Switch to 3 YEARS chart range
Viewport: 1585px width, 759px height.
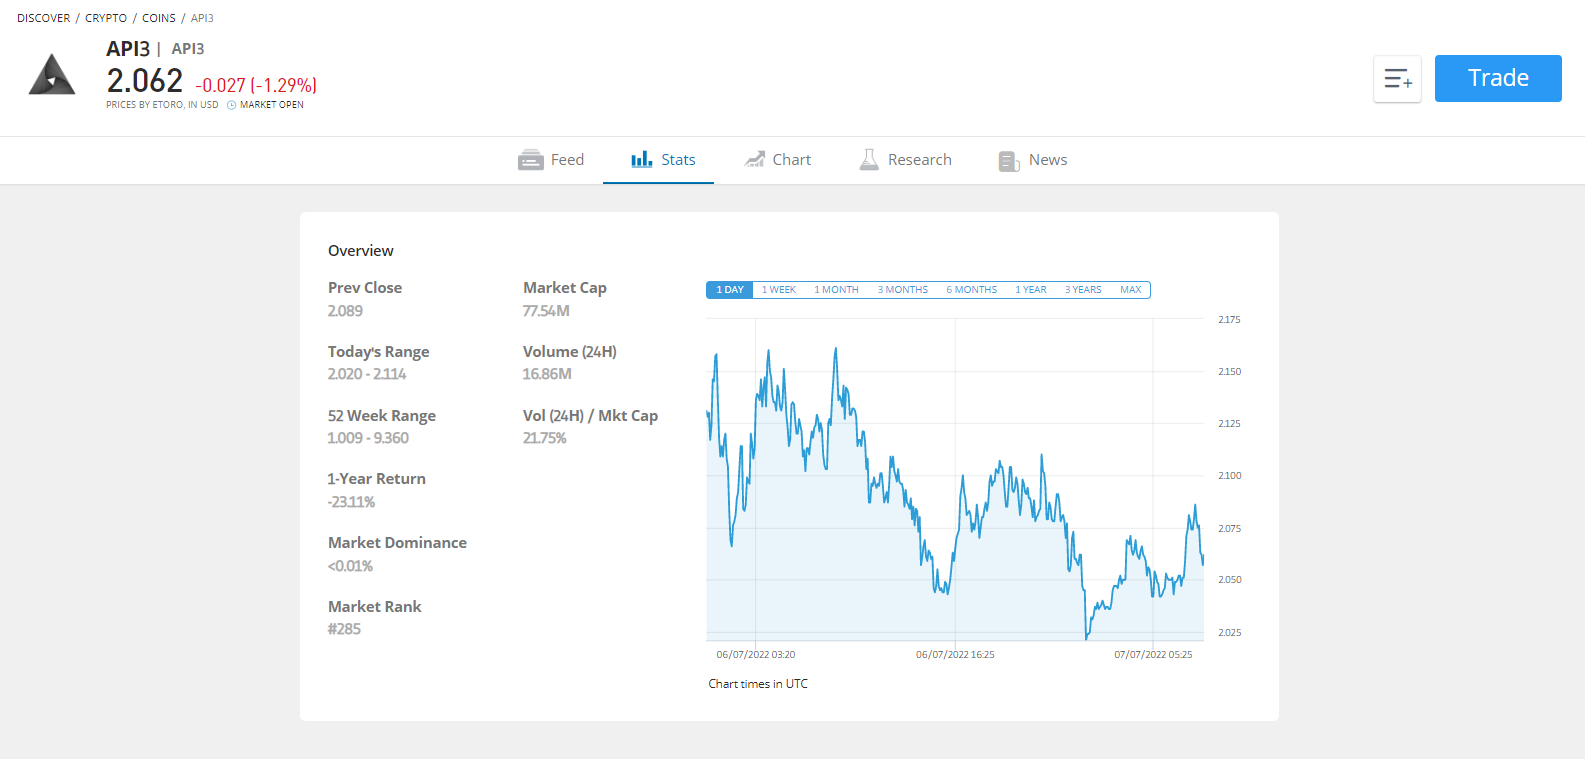1083,290
